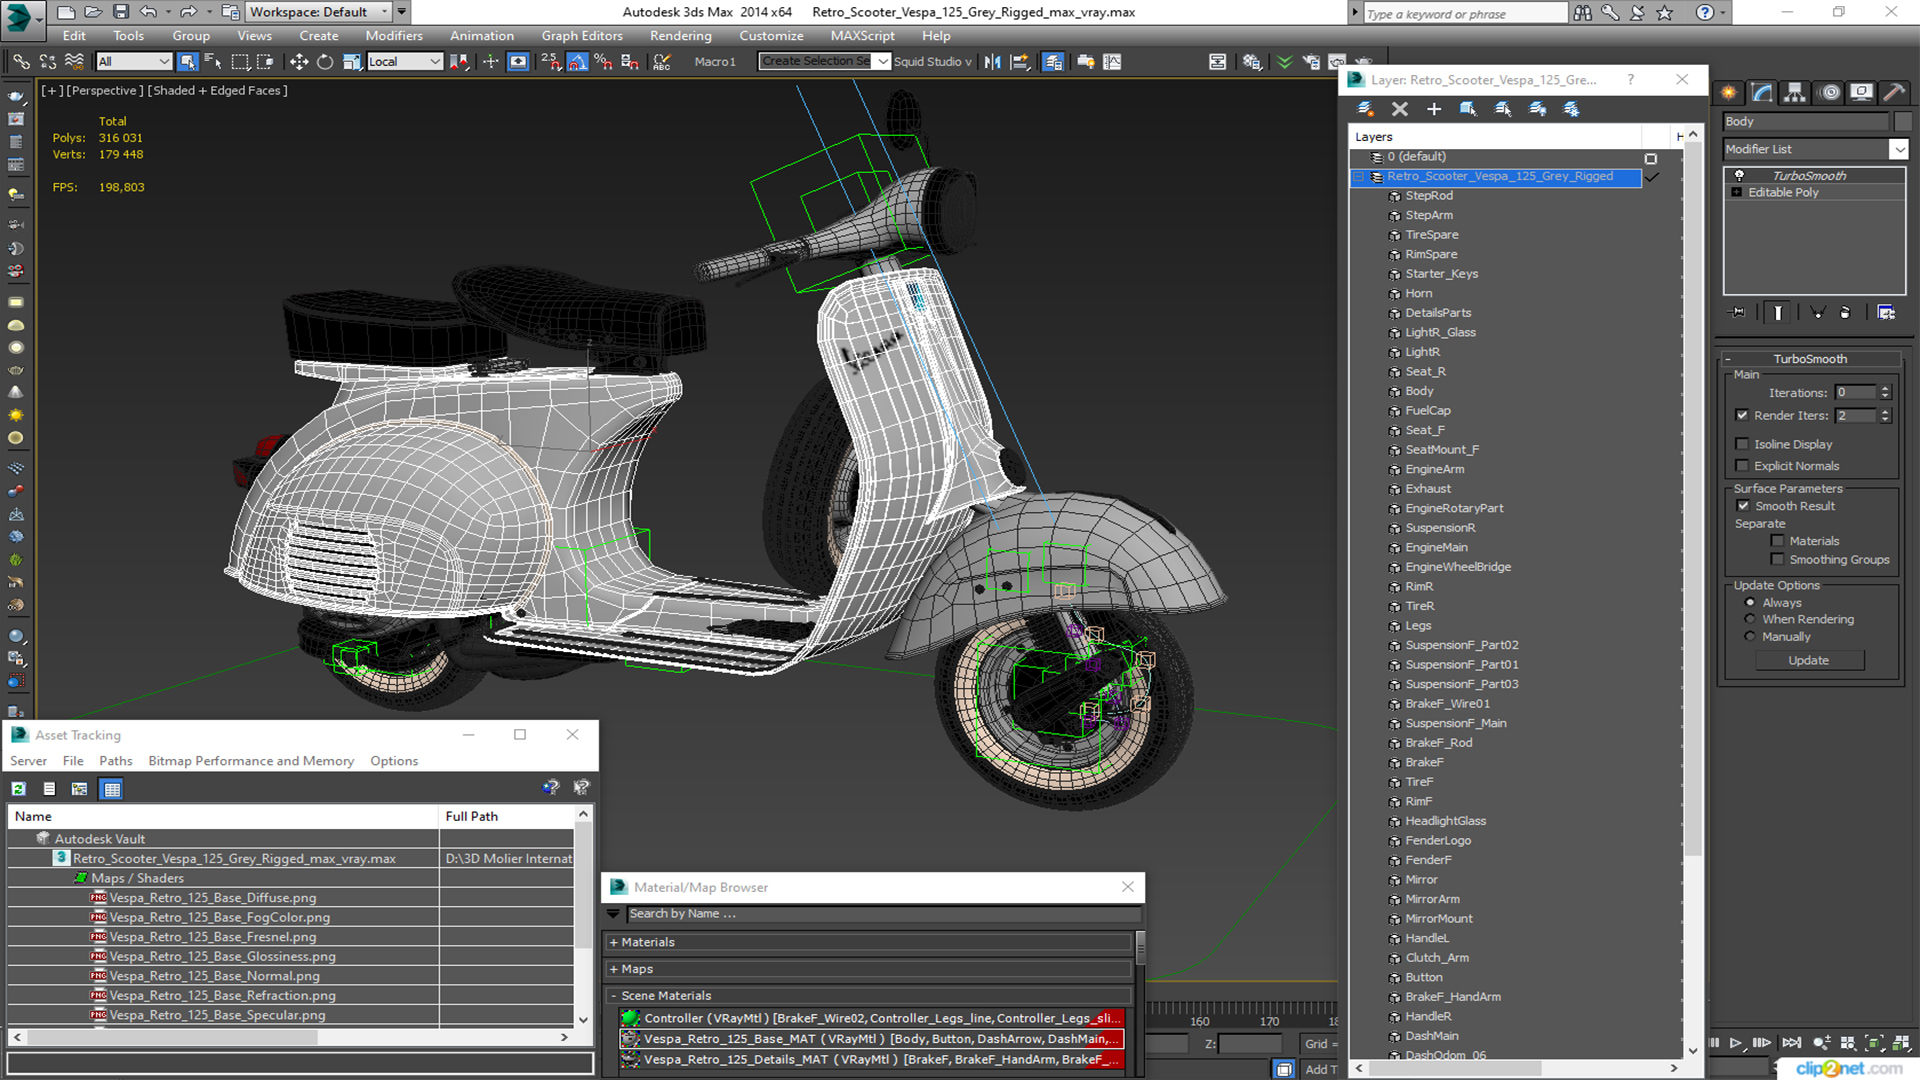
Task: Create a new layer in Layer dialog
Action: 1365,109
